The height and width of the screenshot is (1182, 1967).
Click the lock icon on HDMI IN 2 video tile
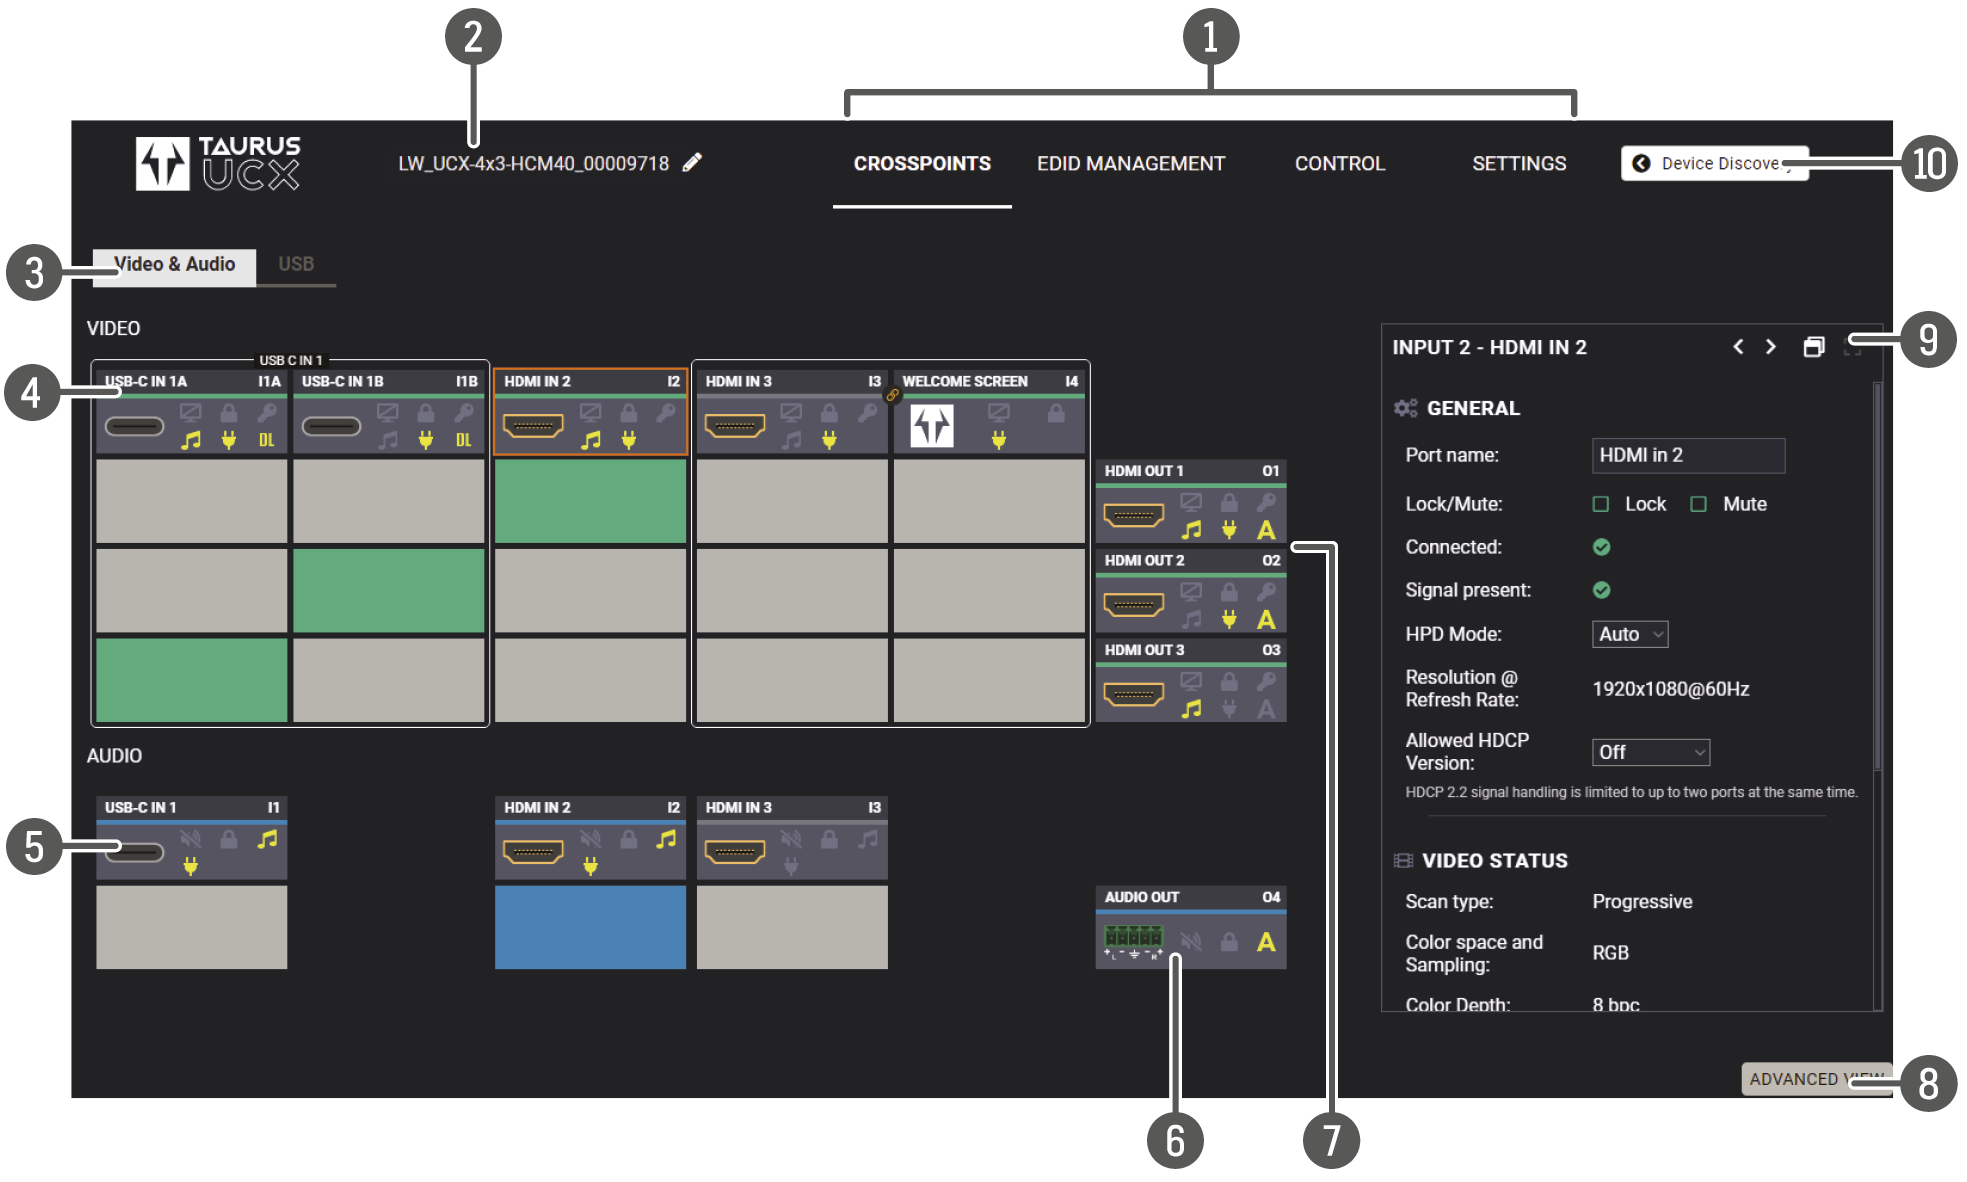point(628,413)
